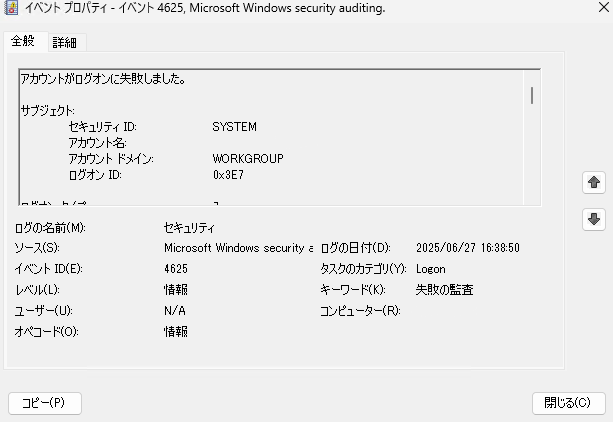Close the dialog with the X button
Viewport: 613px width, 422px height.
click(x=604, y=7)
